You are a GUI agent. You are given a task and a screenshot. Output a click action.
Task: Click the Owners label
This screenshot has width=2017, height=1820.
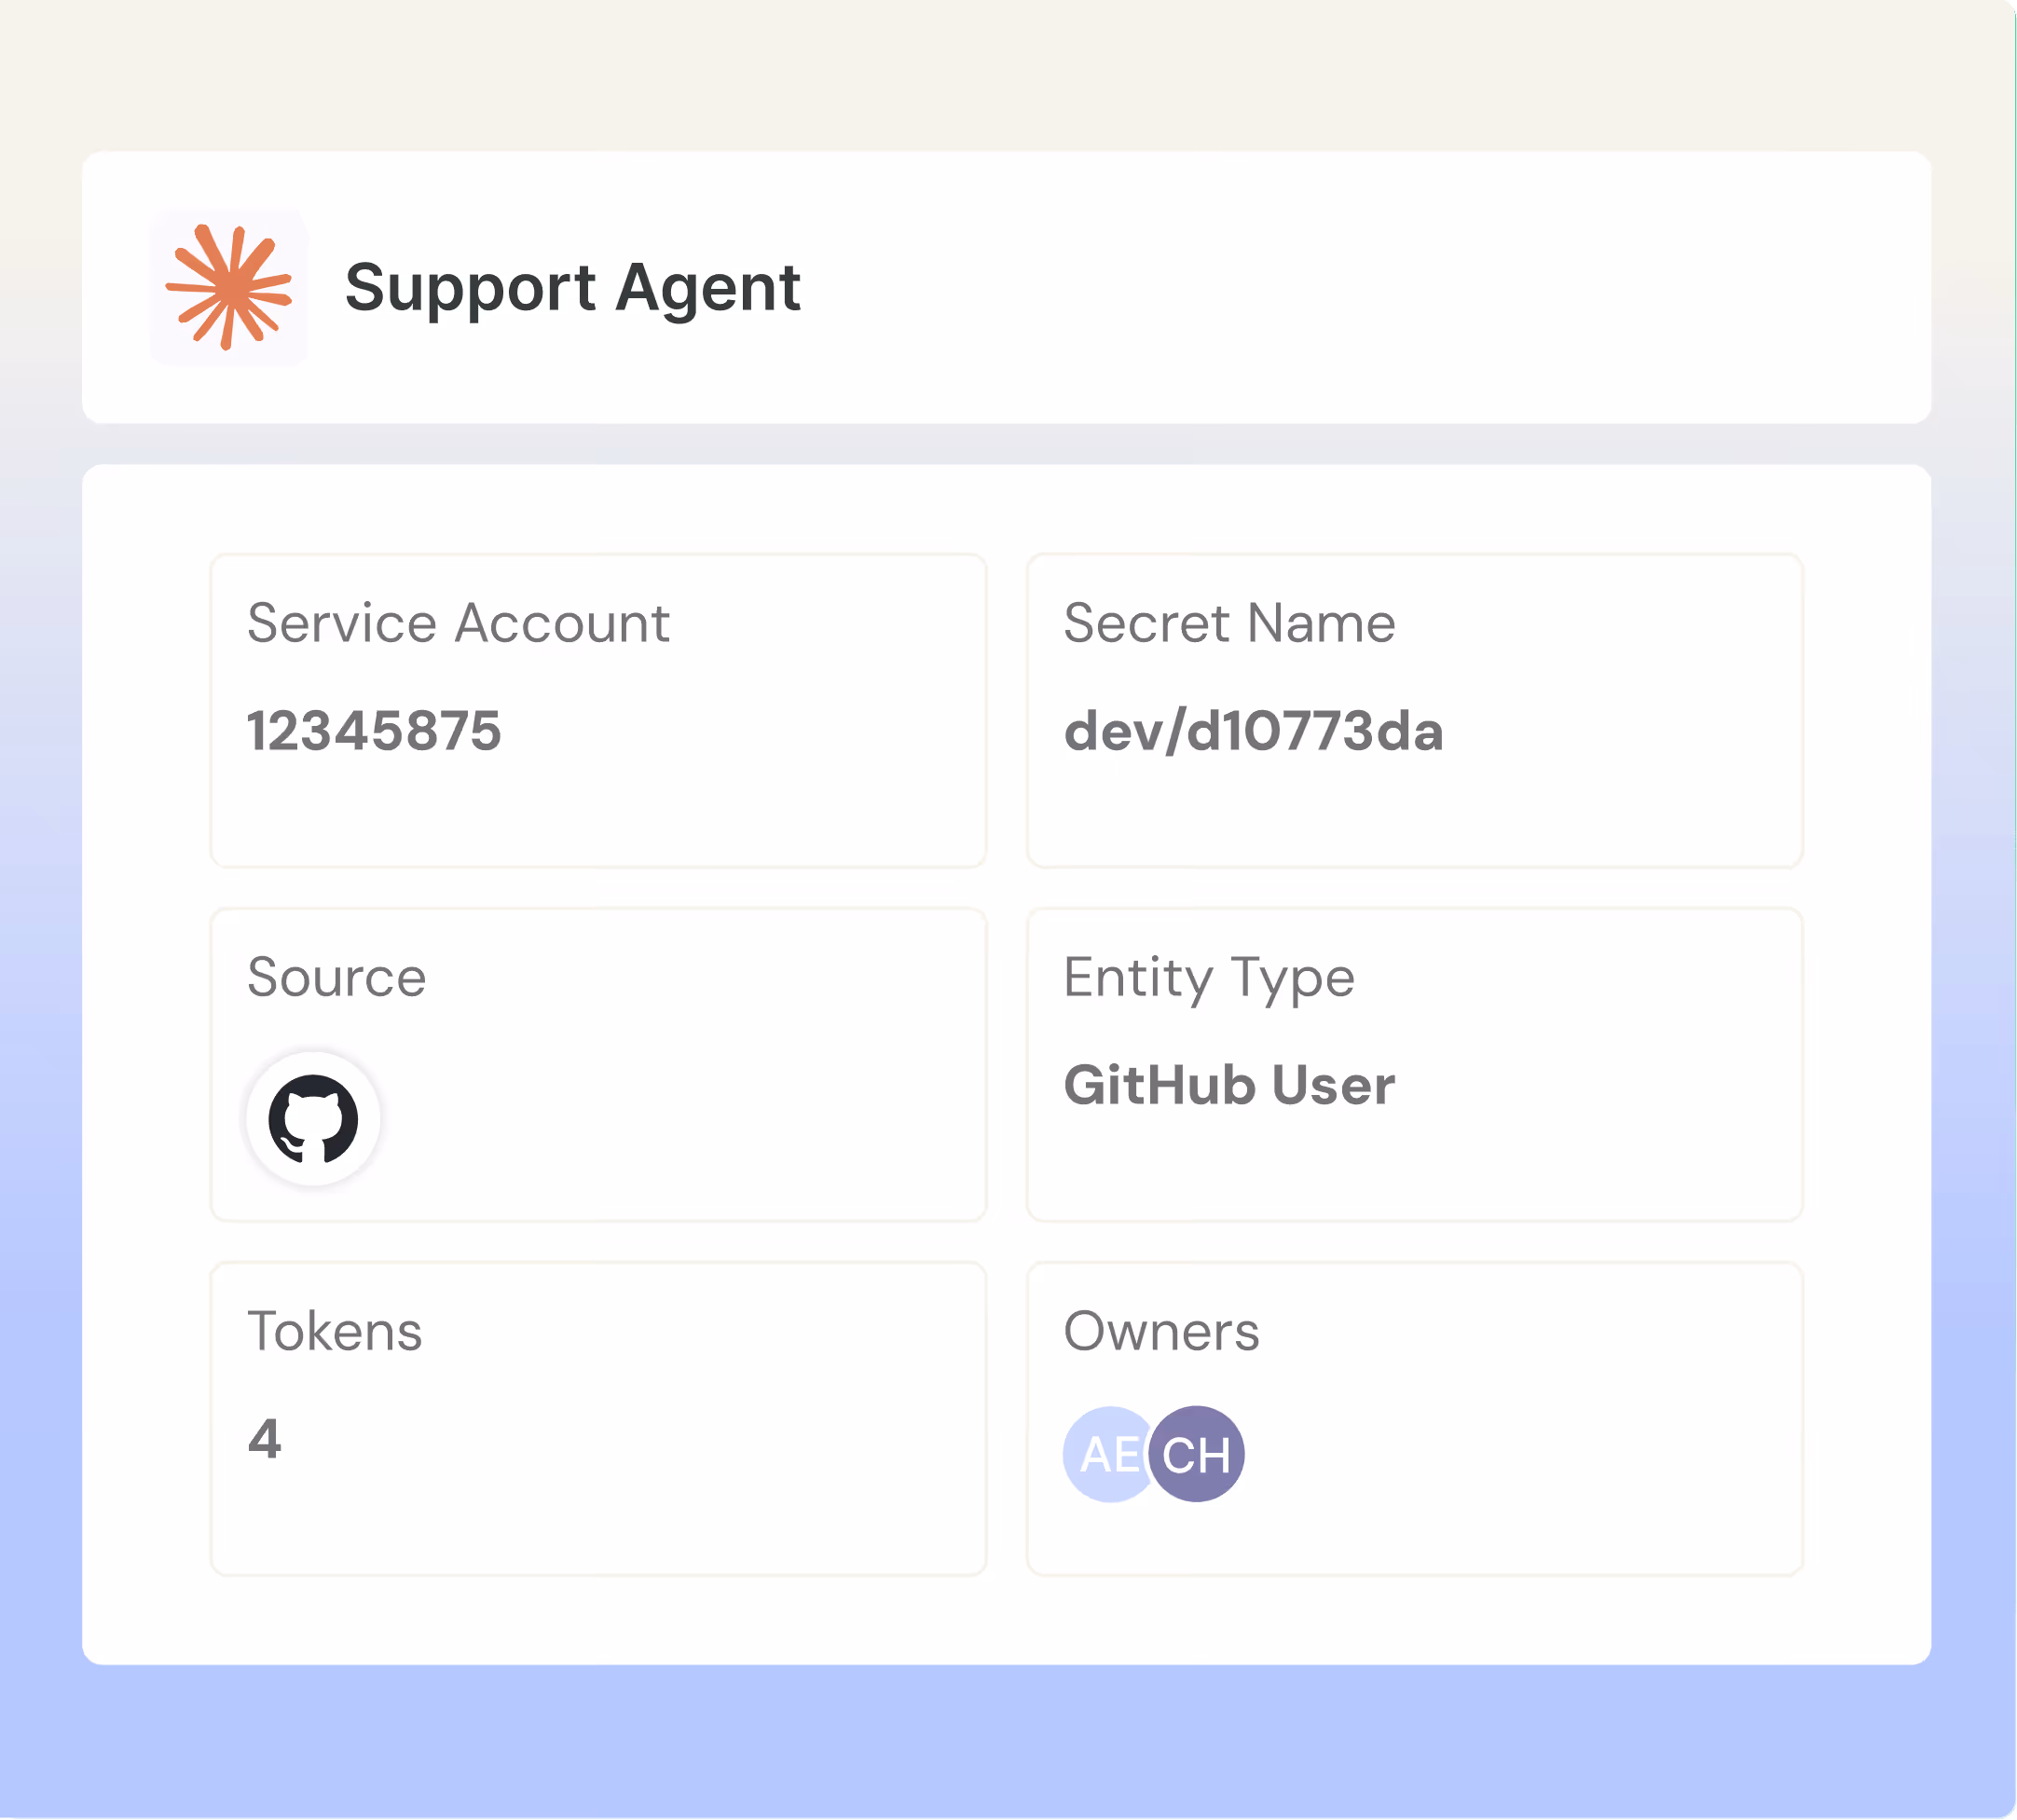click(1161, 1331)
